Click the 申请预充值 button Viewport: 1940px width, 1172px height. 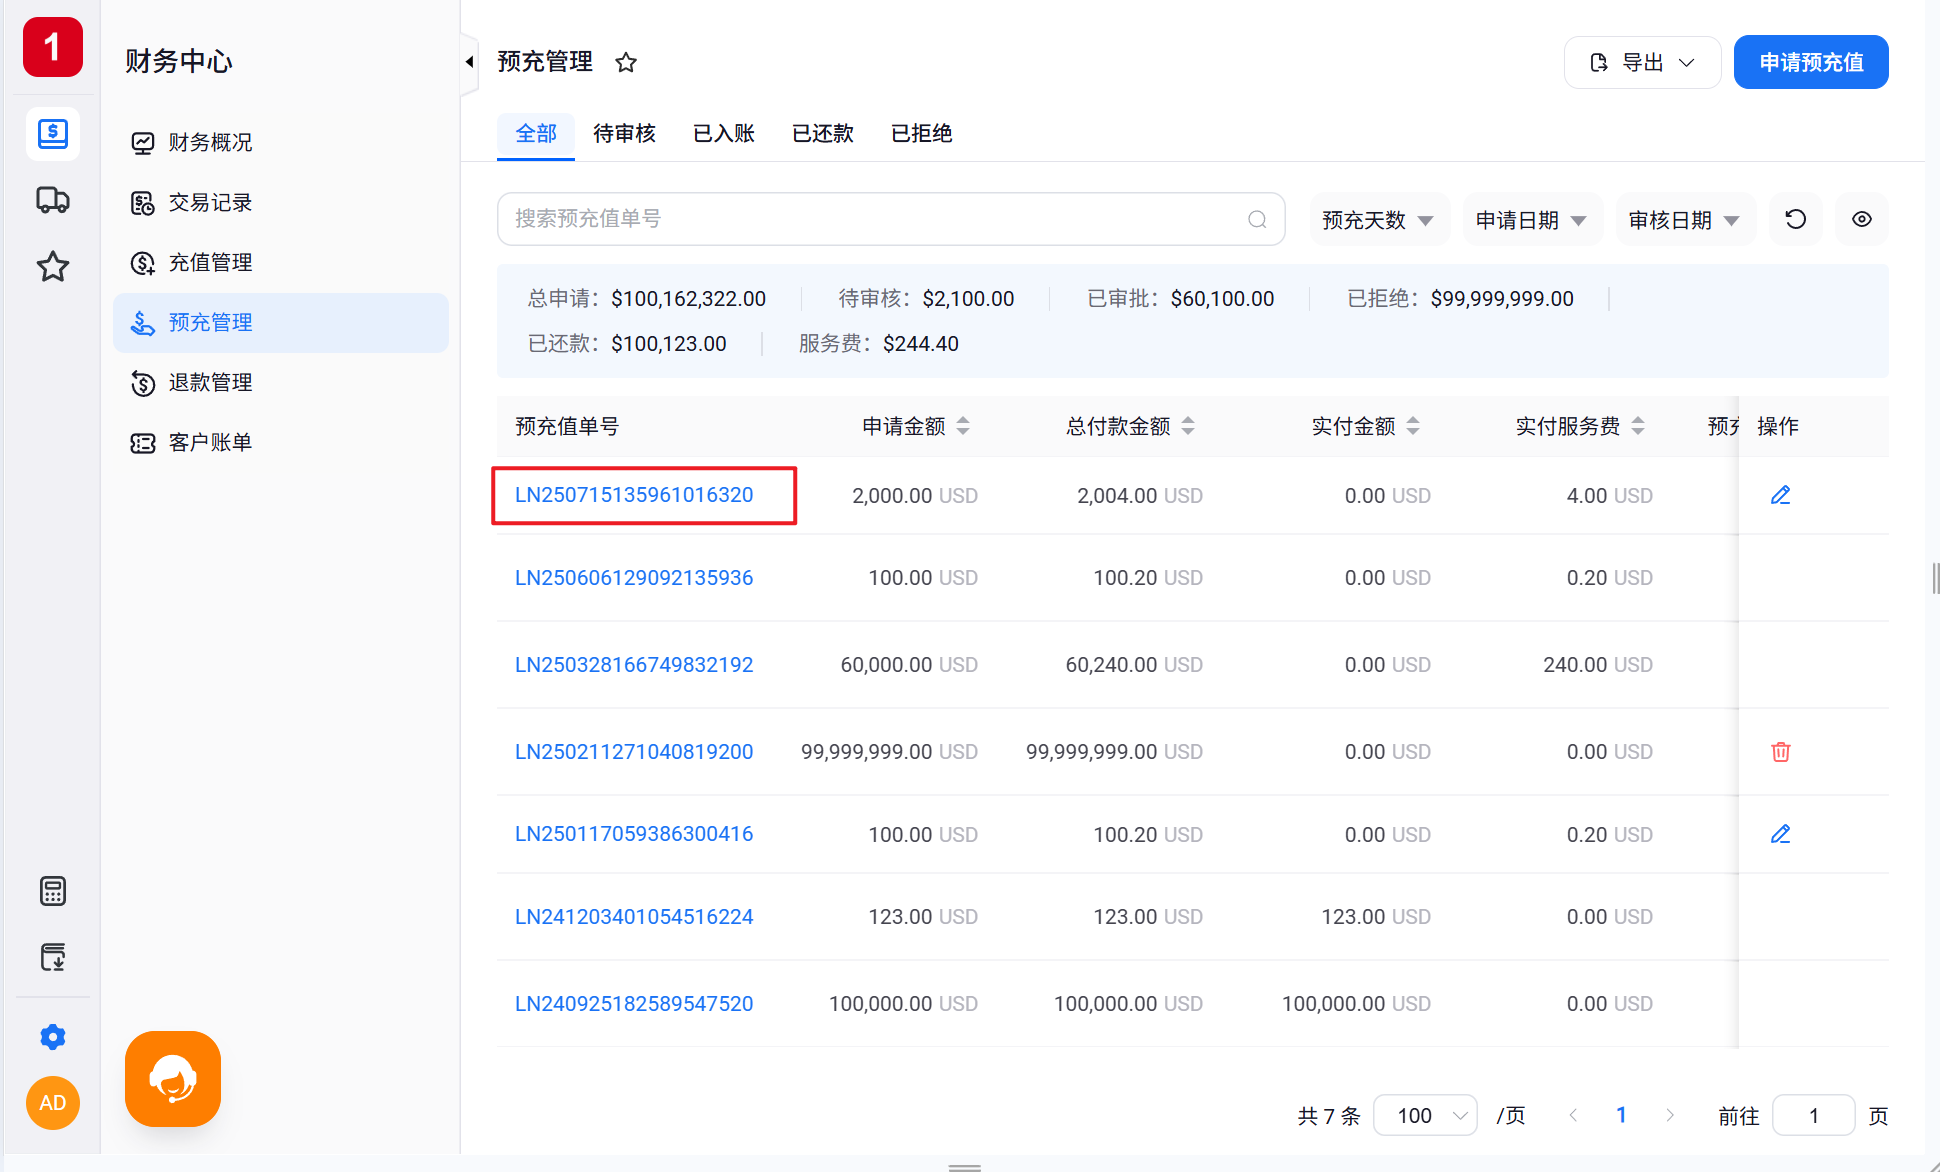point(1811,63)
